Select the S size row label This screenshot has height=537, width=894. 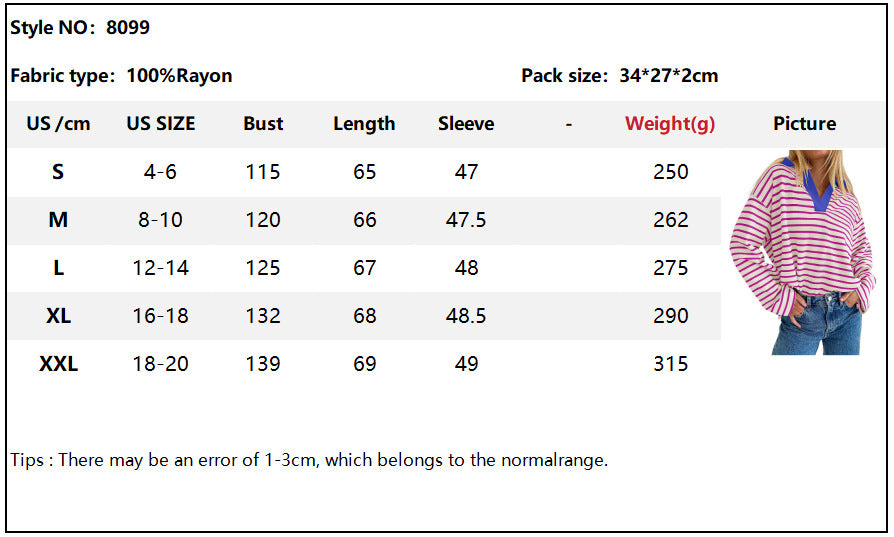[58, 172]
